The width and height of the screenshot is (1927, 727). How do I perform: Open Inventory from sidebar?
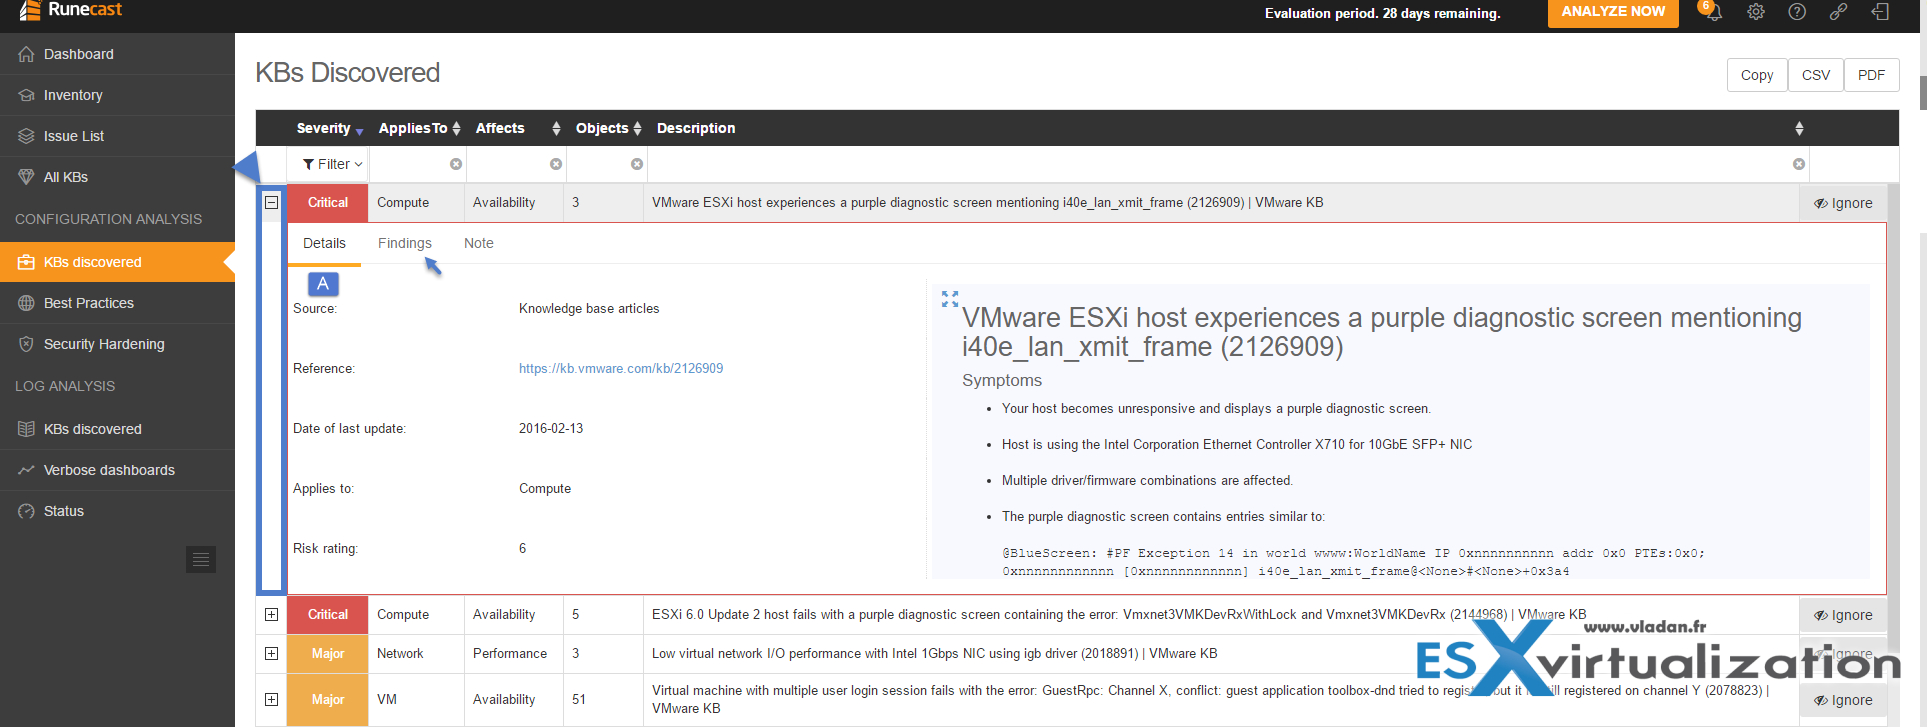point(117,95)
